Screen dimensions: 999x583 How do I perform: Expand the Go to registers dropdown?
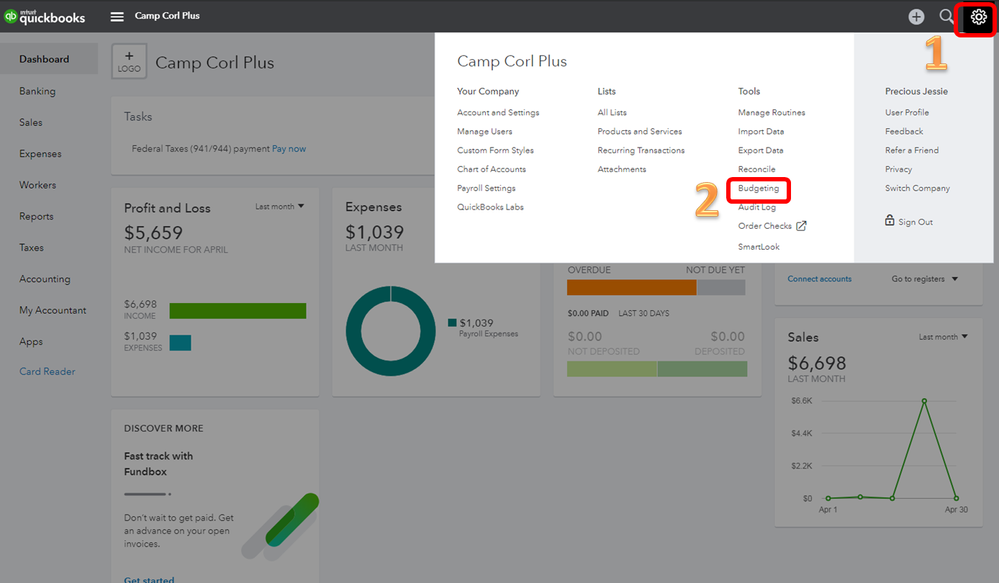click(925, 279)
